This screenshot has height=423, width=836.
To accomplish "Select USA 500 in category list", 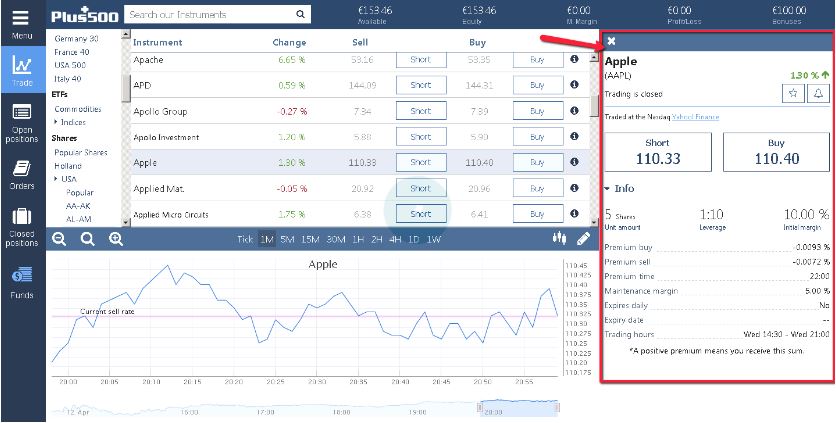I will click(69, 65).
